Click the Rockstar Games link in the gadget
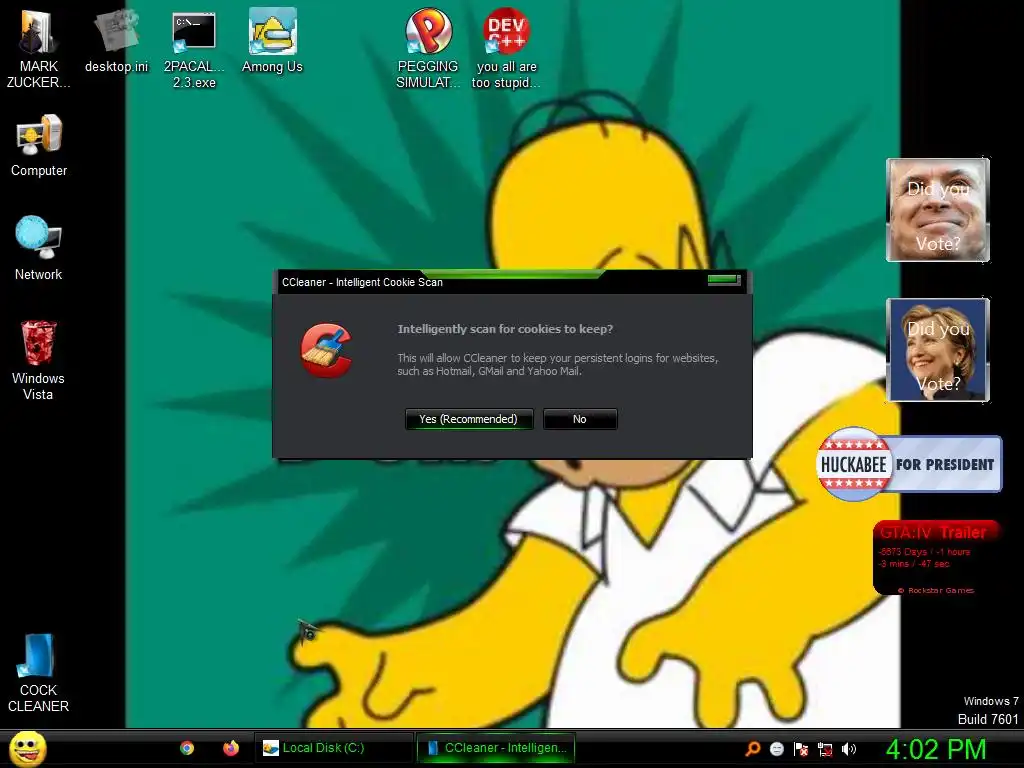The height and width of the screenshot is (768, 1024). [936, 590]
